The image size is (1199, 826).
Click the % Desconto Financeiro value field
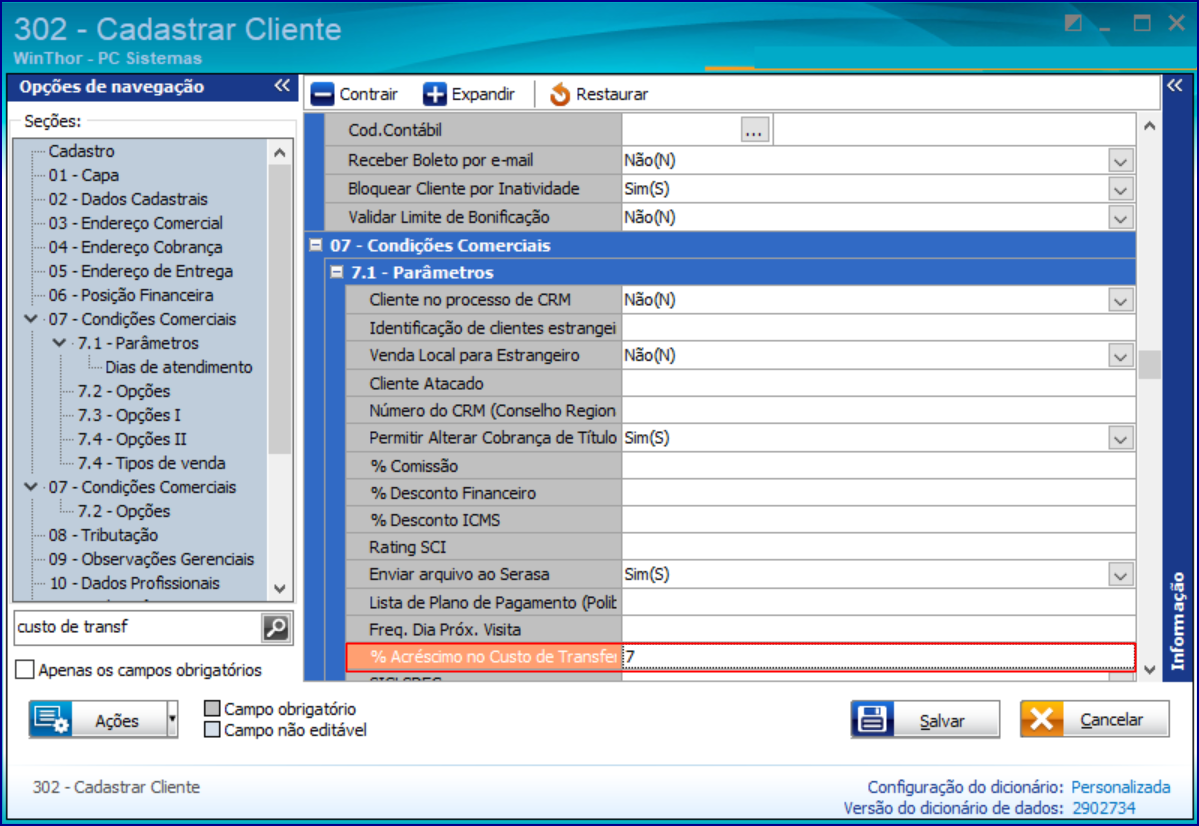[878, 493]
